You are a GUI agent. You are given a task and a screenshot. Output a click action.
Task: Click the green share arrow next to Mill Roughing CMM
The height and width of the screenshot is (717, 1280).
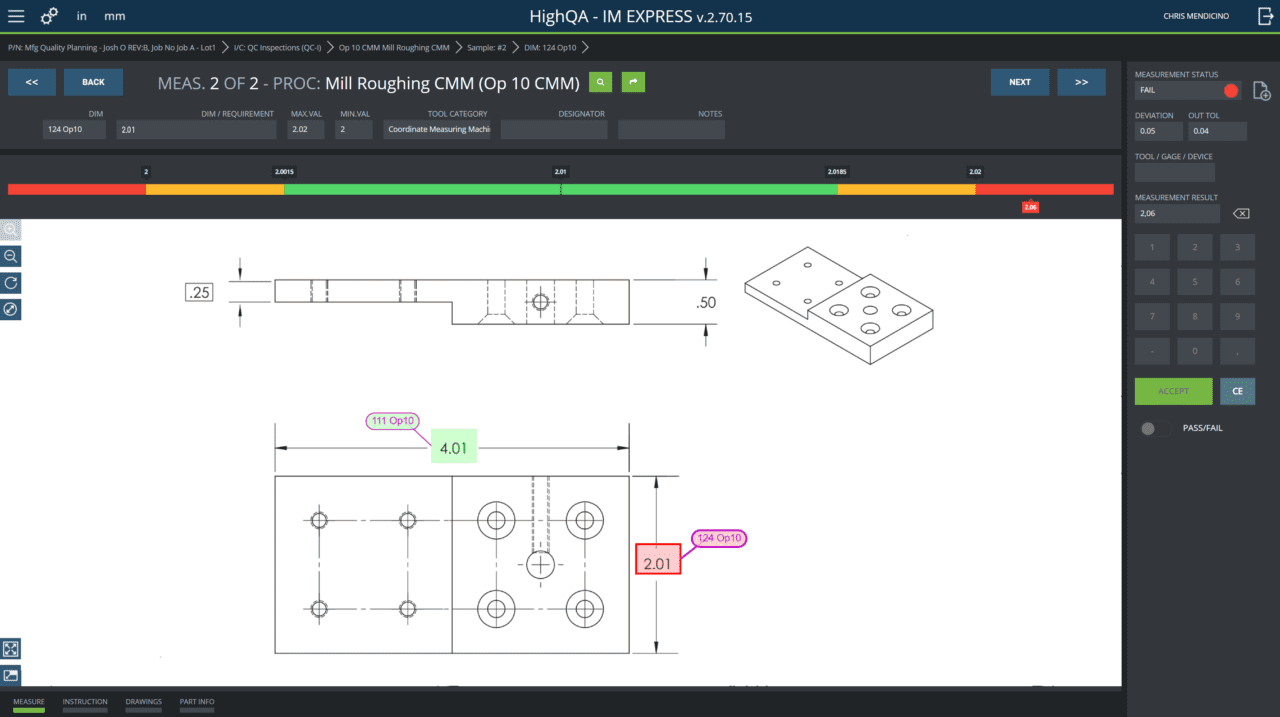tap(632, 82)
